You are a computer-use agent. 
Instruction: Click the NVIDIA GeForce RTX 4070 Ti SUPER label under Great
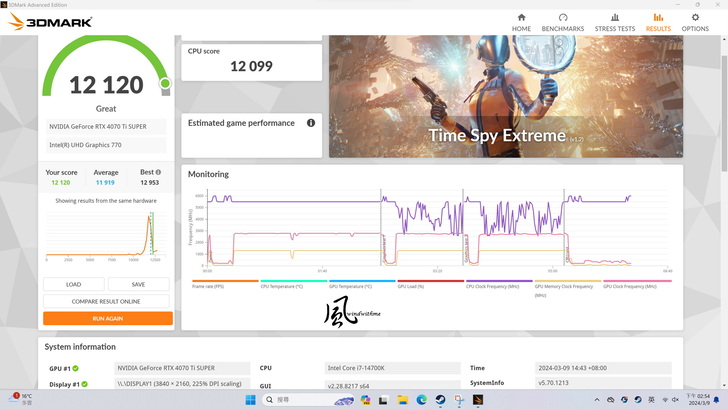[x=106, y=126]
